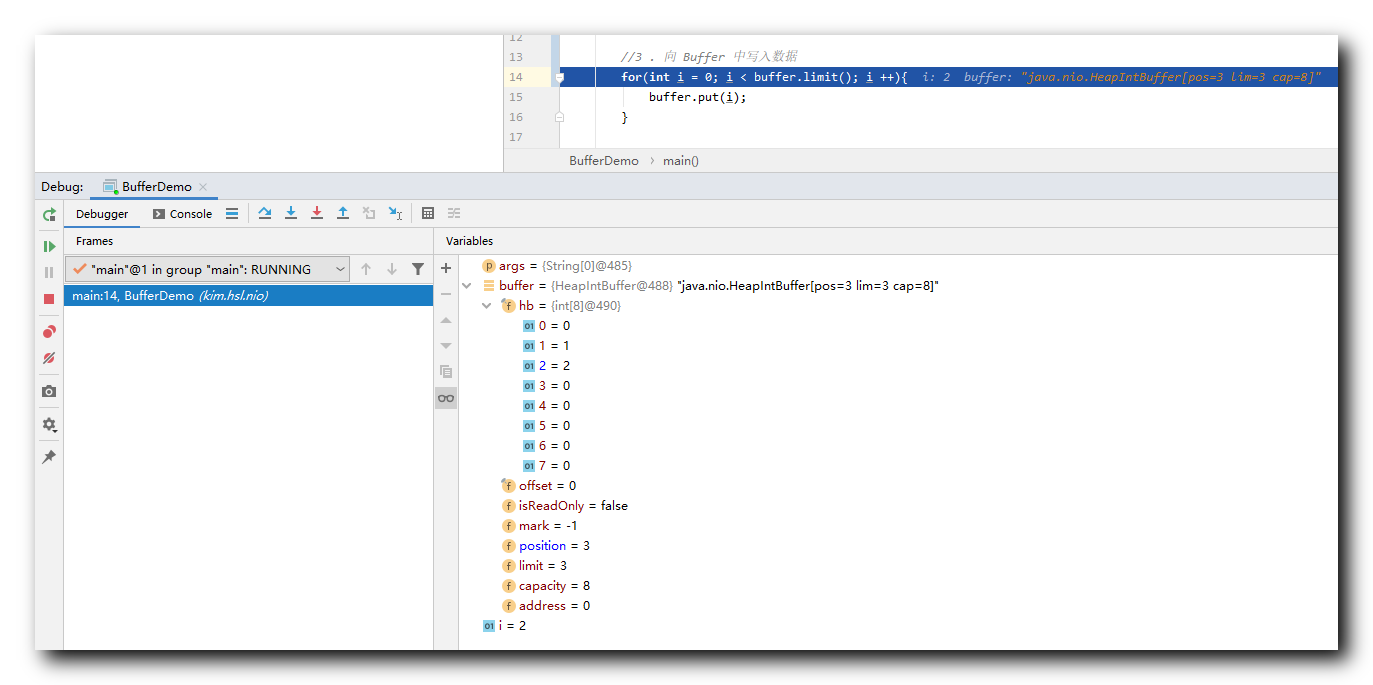
Task: Toggle the frames filter funnel icon
Action: (418, 269)
